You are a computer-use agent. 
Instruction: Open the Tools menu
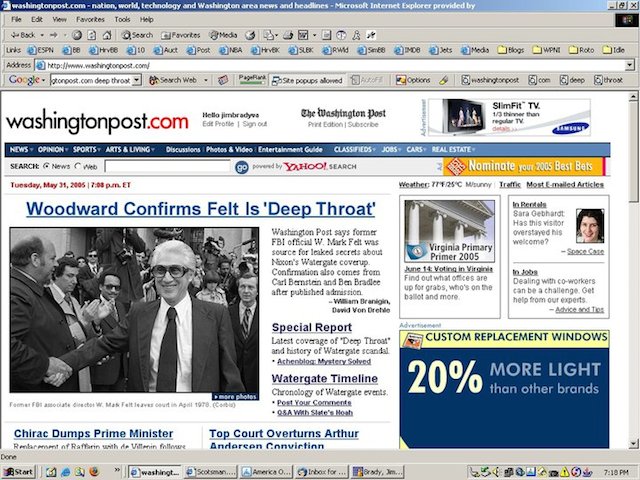pos(122,19)
